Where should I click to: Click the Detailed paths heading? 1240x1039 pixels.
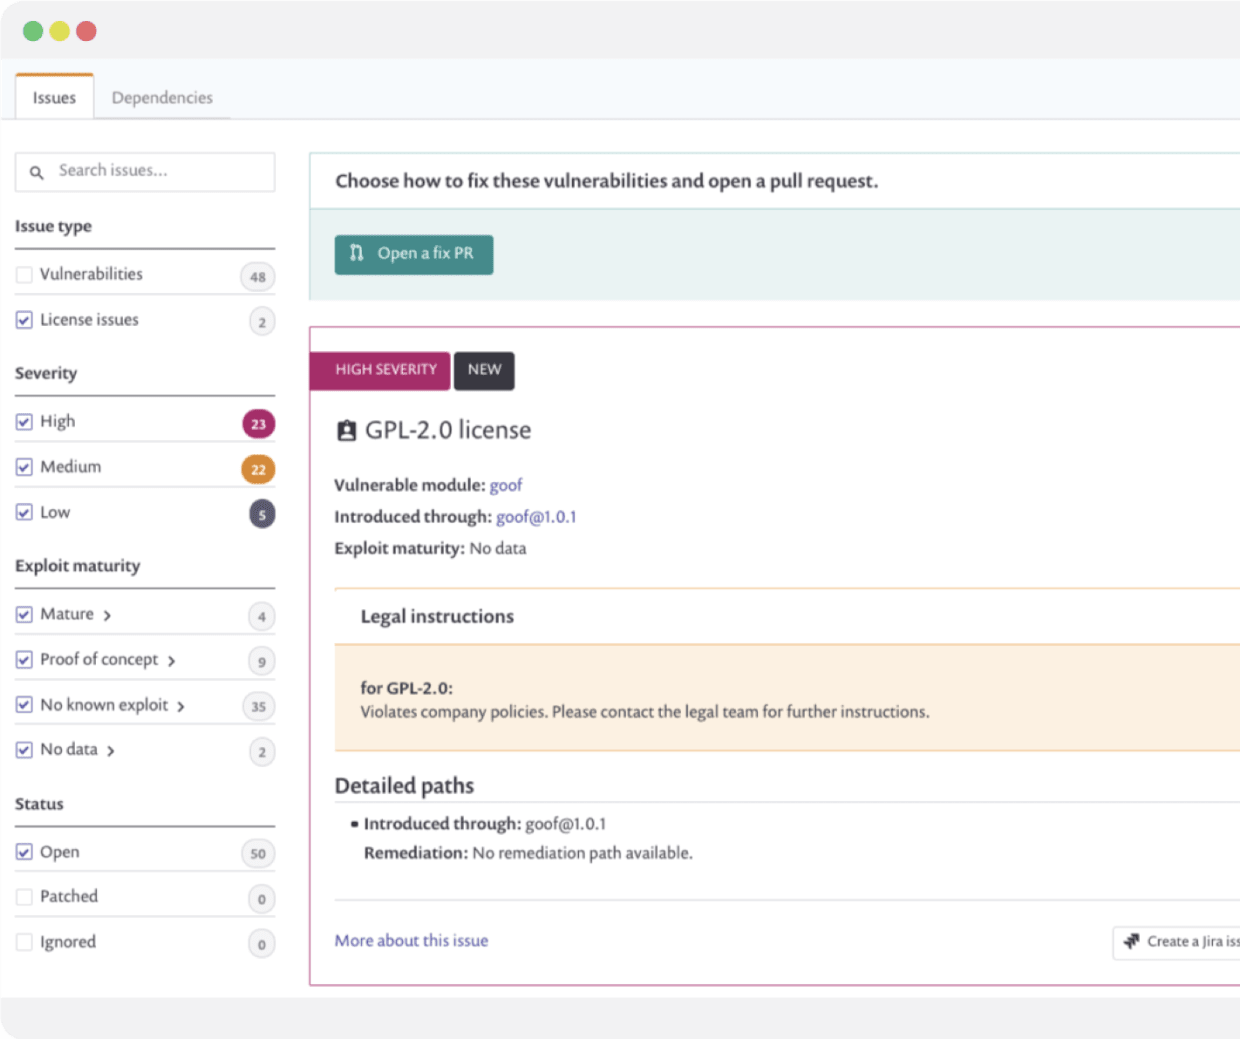404,786
